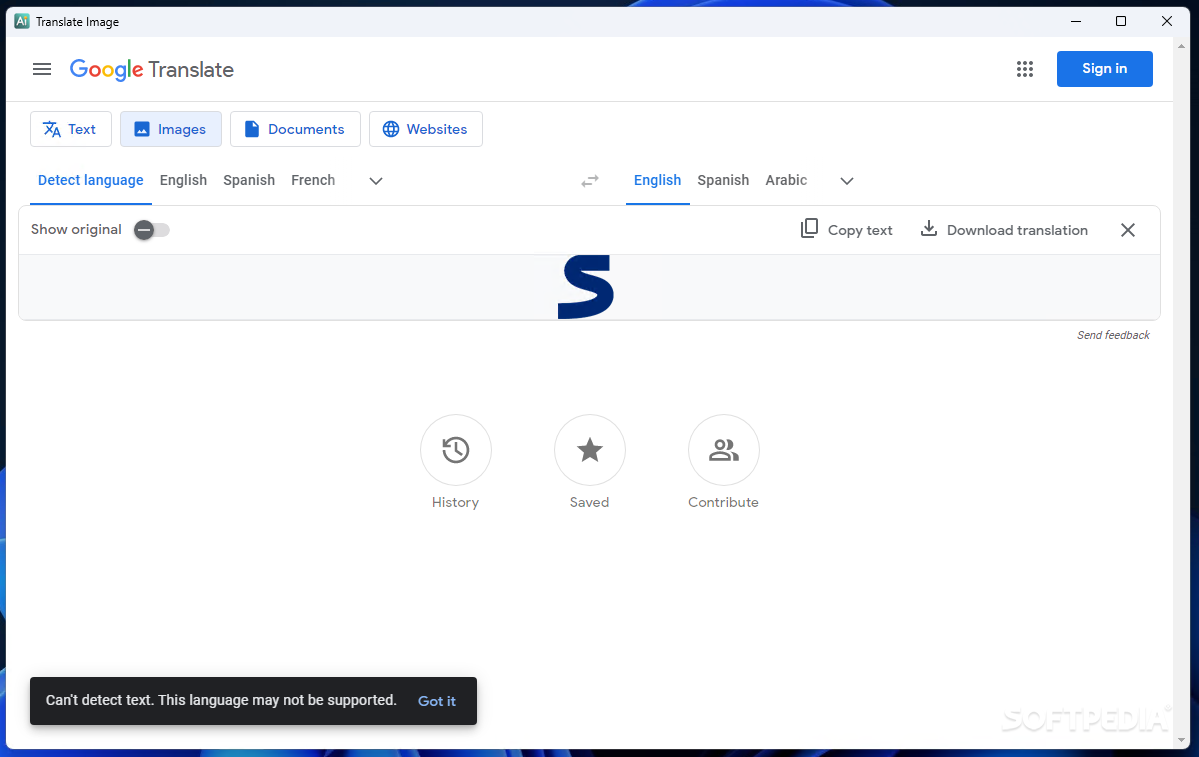Screen dimensions: 1199x757
Task: Click the scrollbar down arrow
Action: click(x=1182, y=740)
